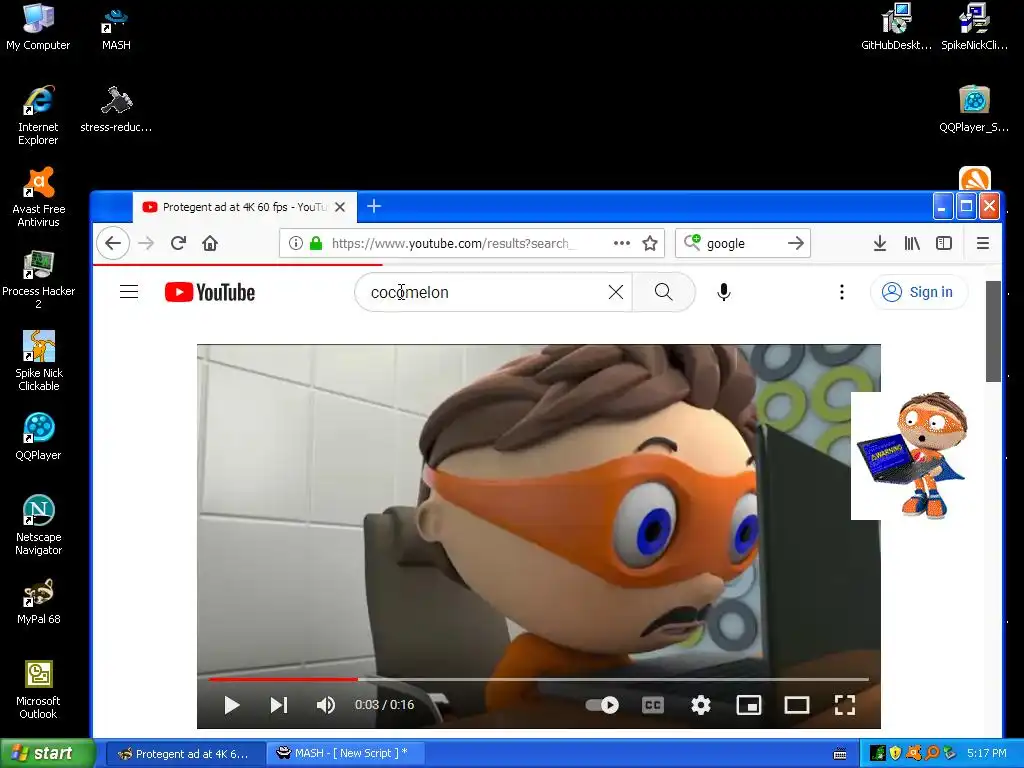Open Netscape Navigator shortcut
This screenshot has height=768, width=1024.
point(39,525)
